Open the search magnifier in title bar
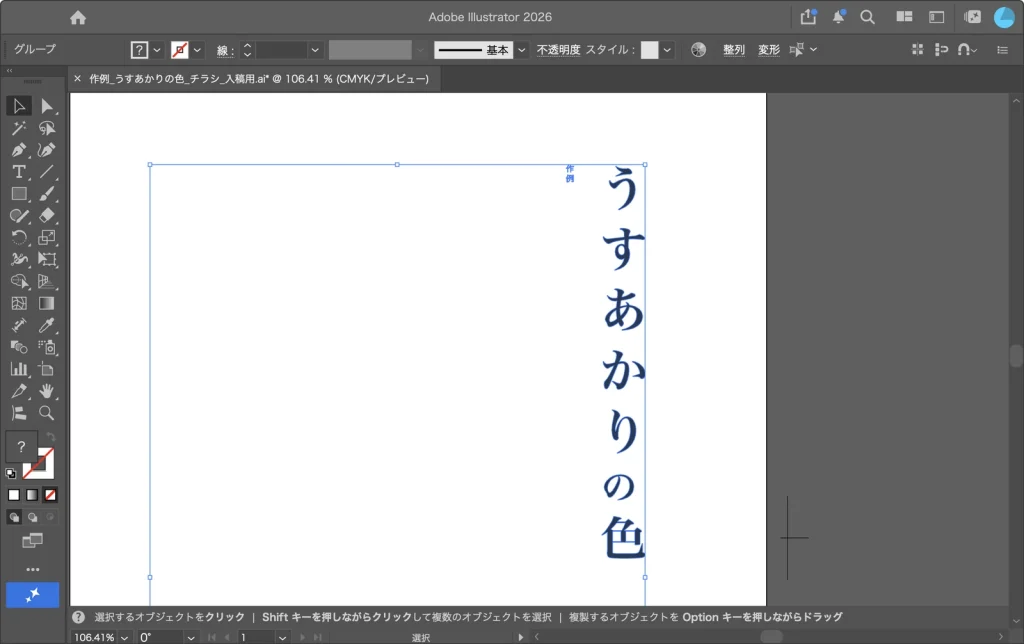This screenshot has height=644, width=1024. click(x=867, y=17)
